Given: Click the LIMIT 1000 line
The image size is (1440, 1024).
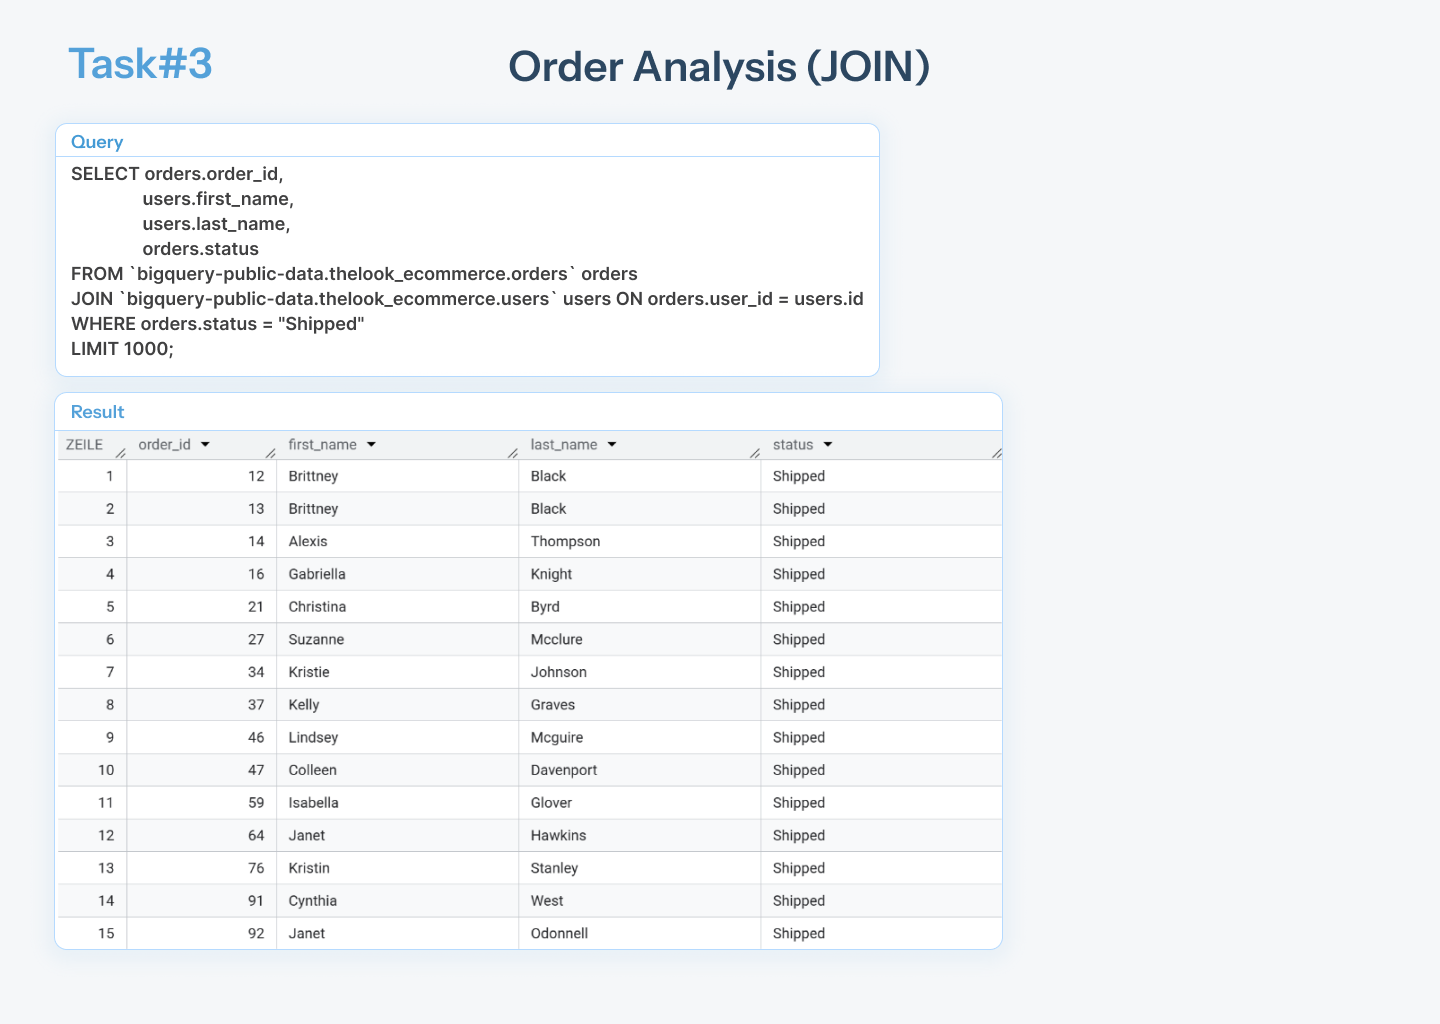Looking at the screenshot, I should coord(122,349).
